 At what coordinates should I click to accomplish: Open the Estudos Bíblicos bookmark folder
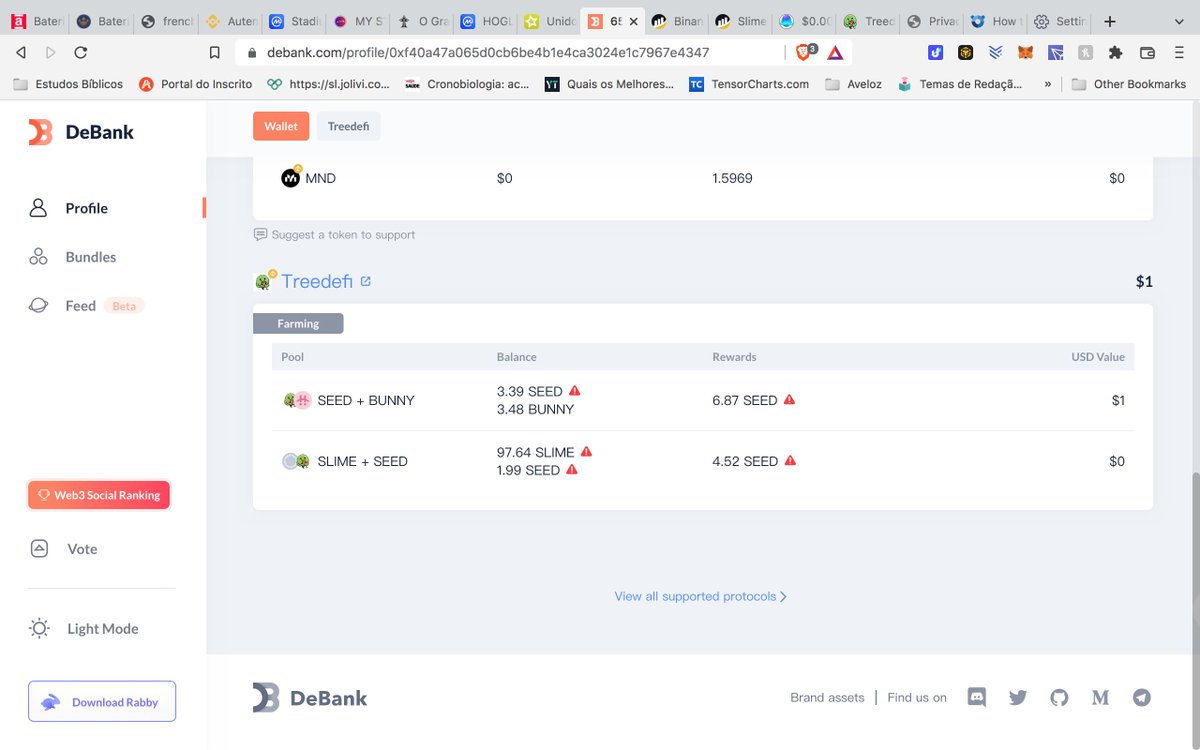point(68,84)
